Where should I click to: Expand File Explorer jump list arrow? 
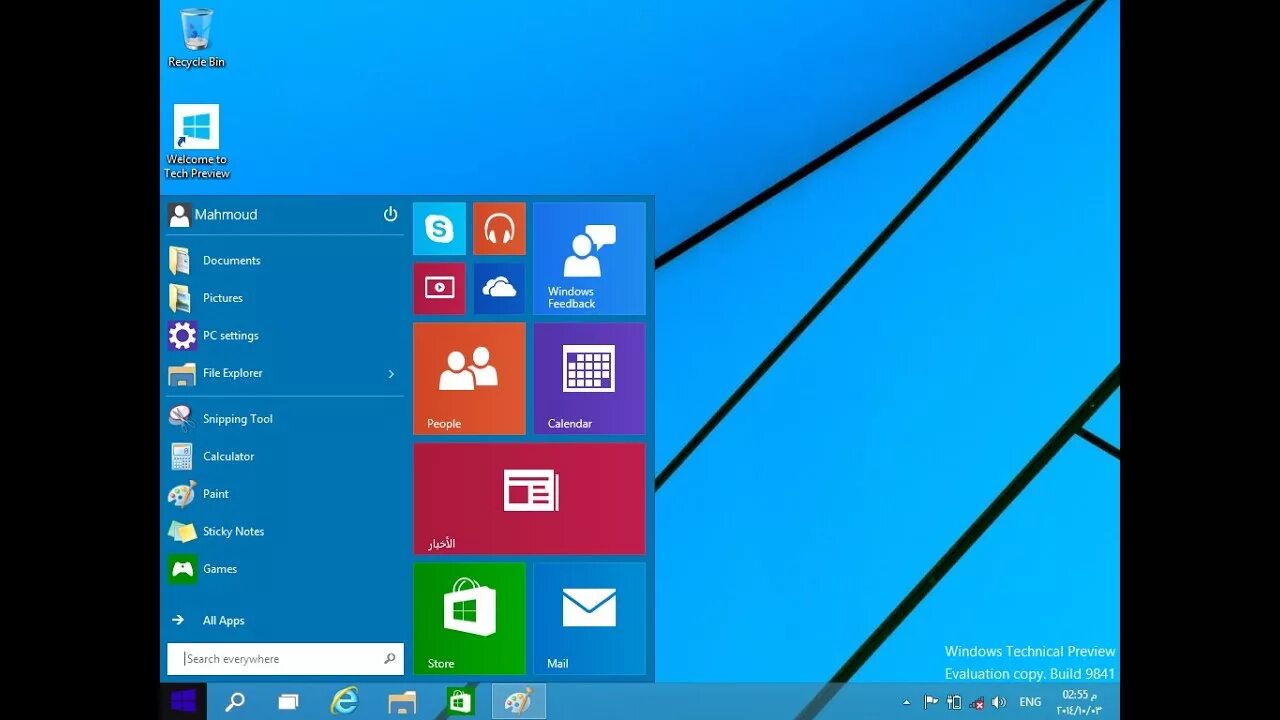click(x=391, y=374)
